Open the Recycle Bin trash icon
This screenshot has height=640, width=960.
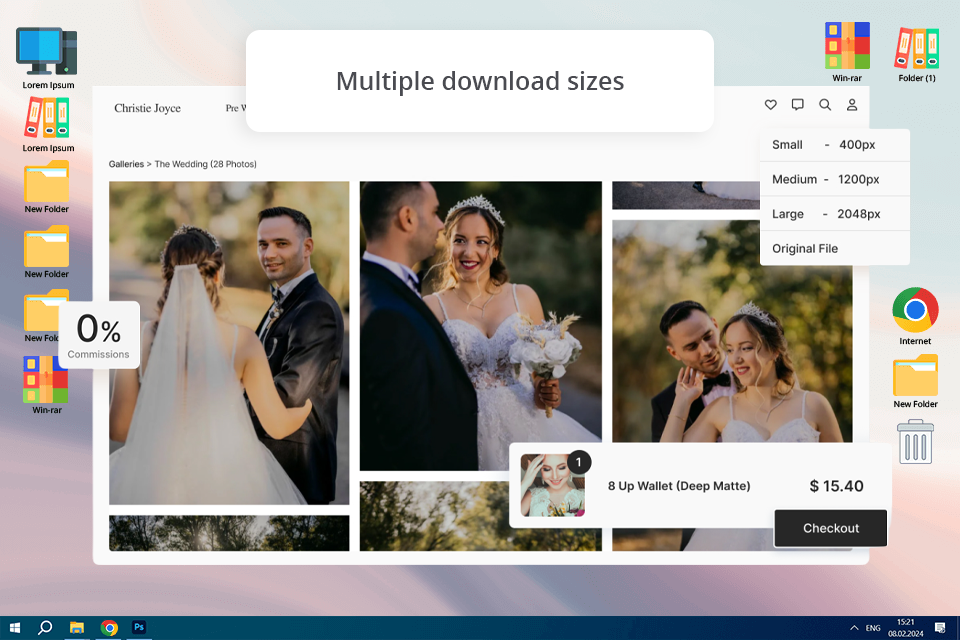915,442
